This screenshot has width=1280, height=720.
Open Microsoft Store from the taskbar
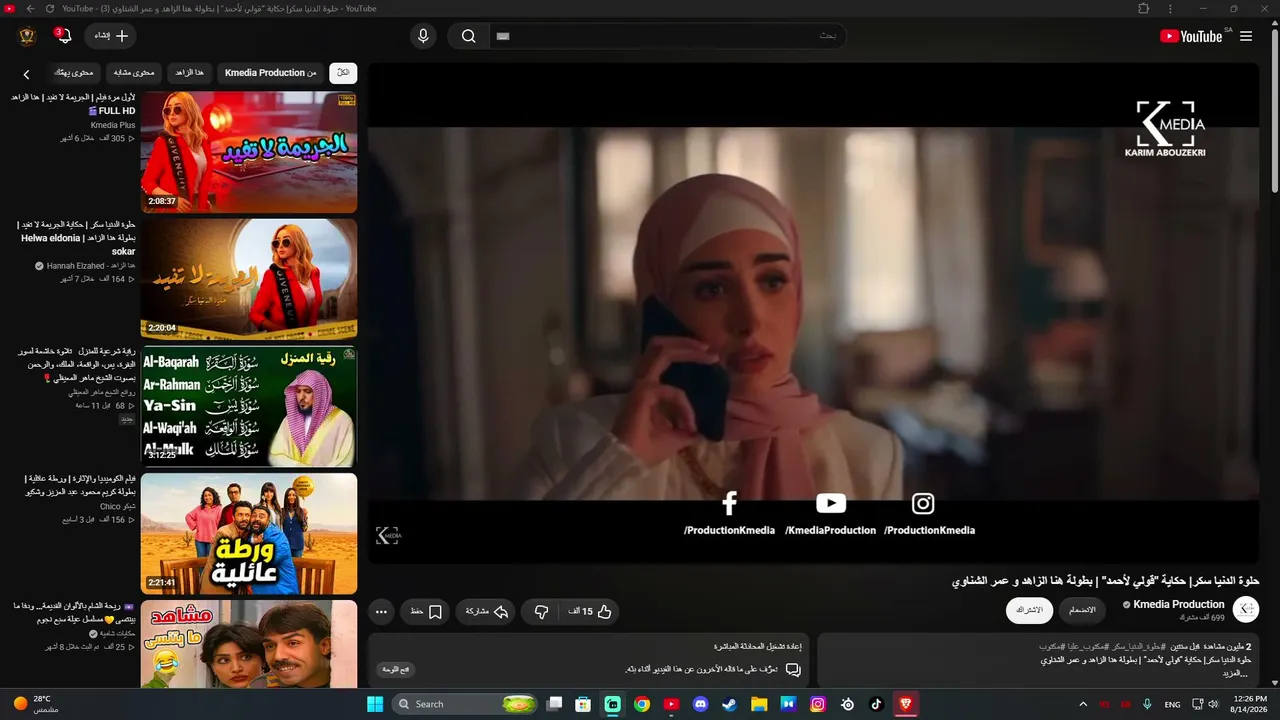(x=583, y=704)
